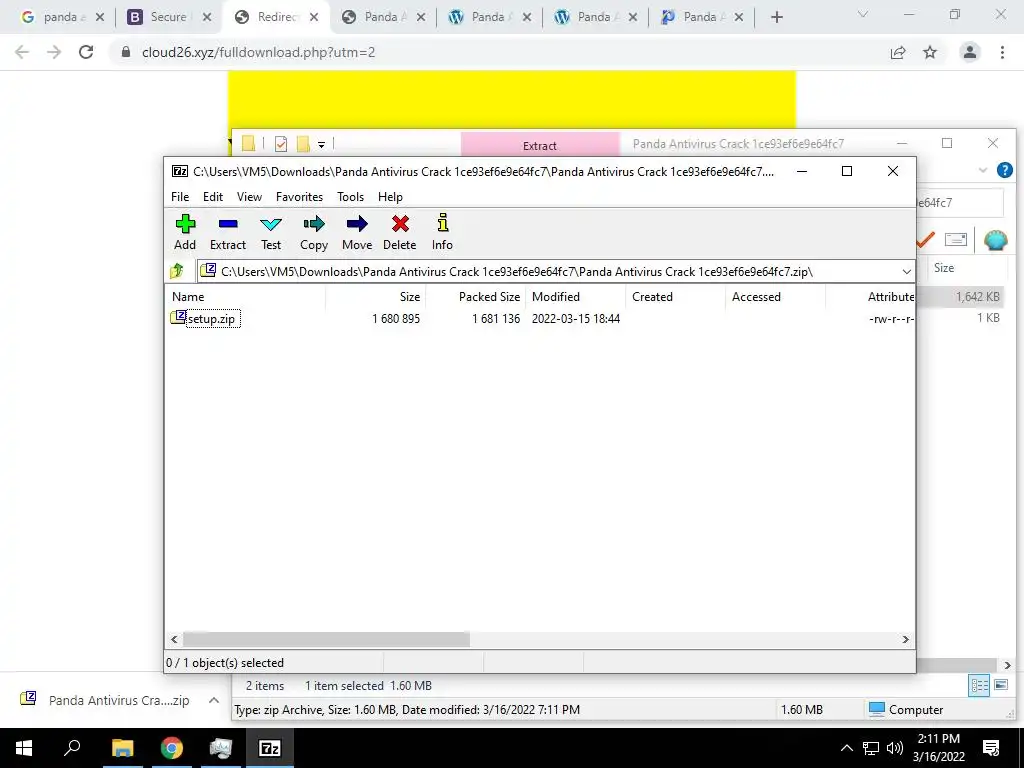Click the setup.zip modified date 2022-03-15 18:44
The width and height of the screenshot is (1024, 768).
[575, 319]
